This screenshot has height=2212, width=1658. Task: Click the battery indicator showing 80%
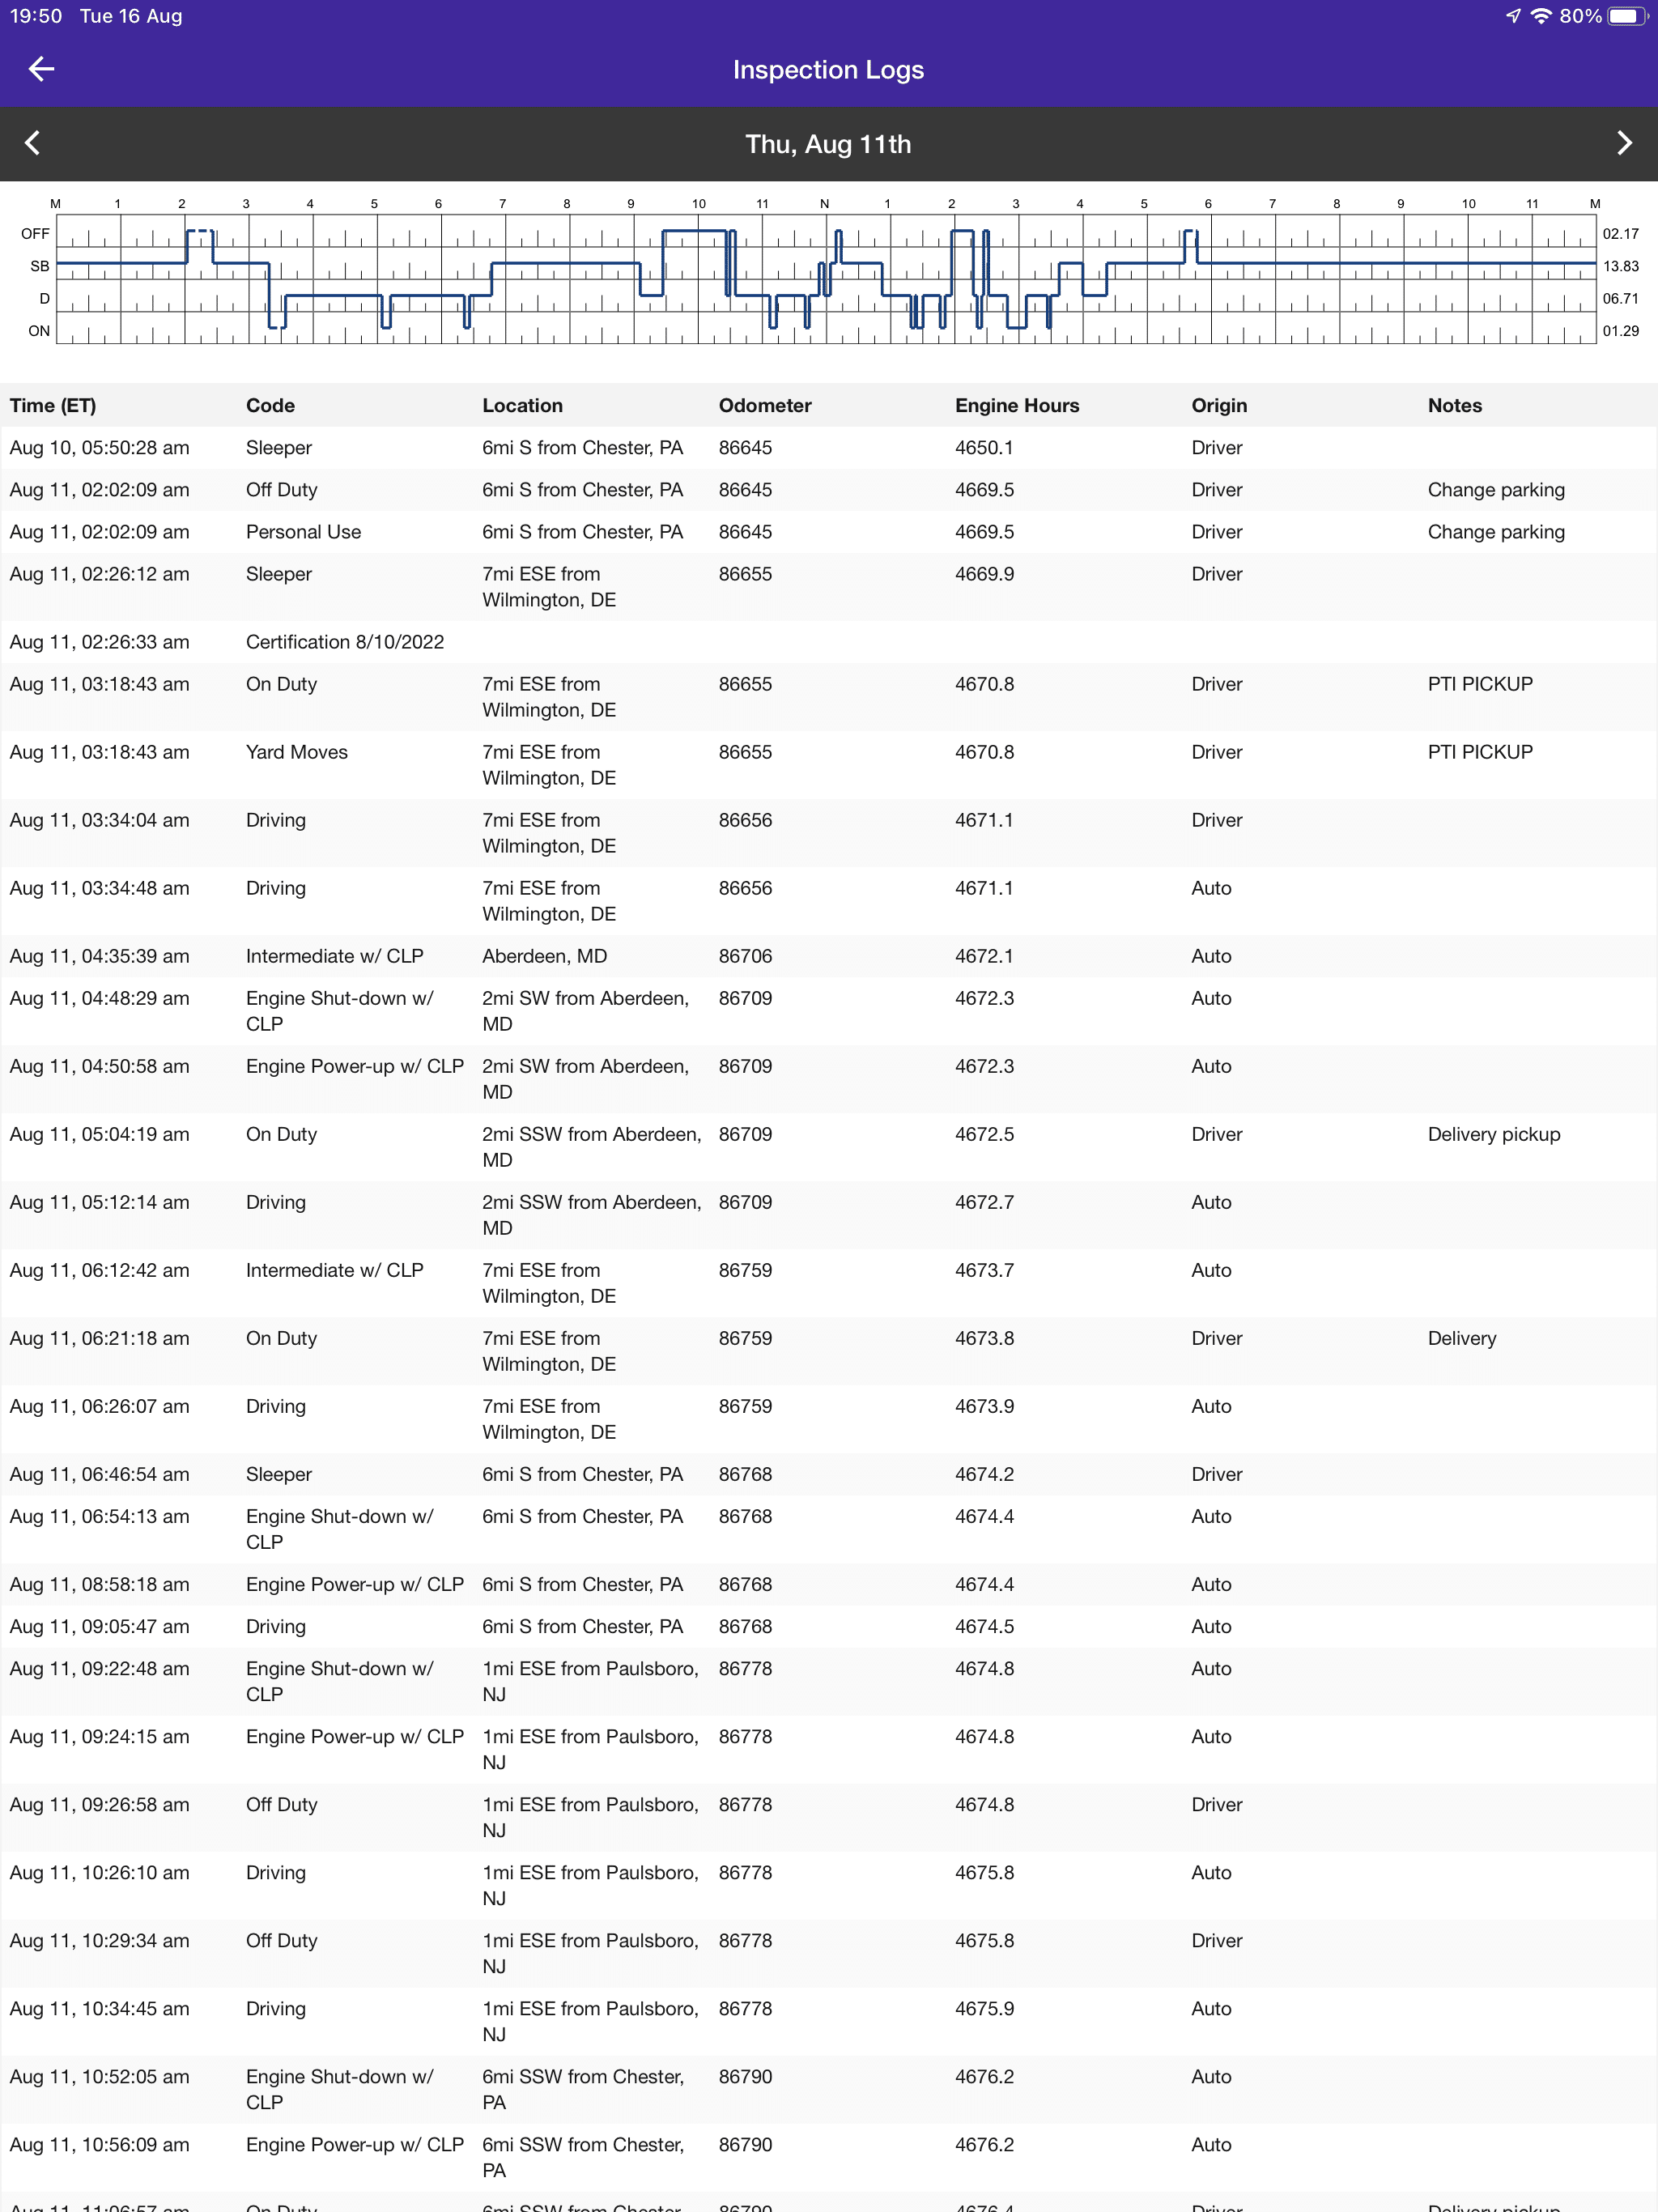coord(1627,16)
